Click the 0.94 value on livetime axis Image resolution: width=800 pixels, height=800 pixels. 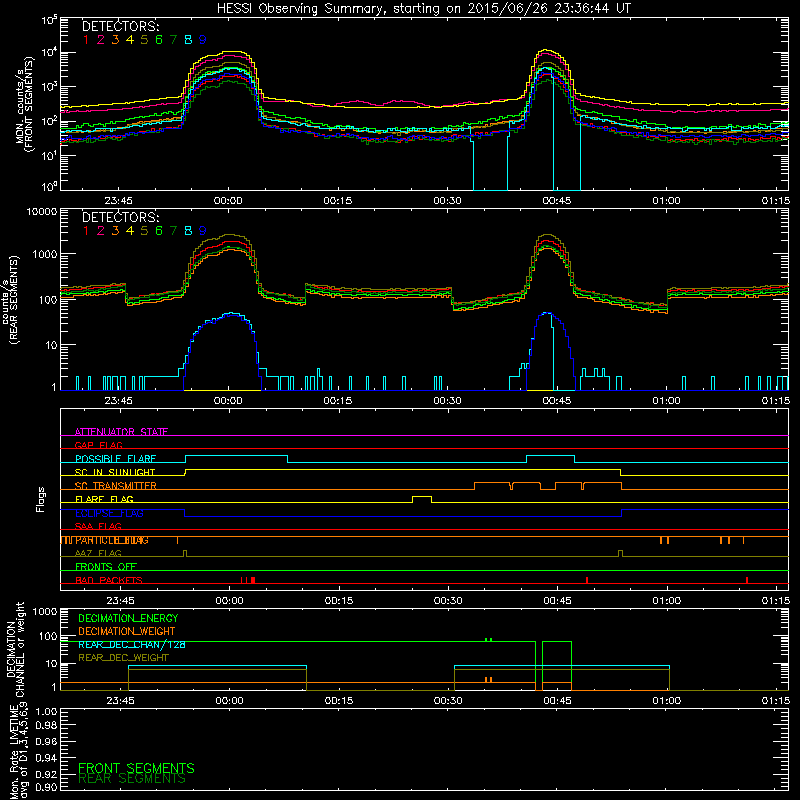tap(46, 757)
